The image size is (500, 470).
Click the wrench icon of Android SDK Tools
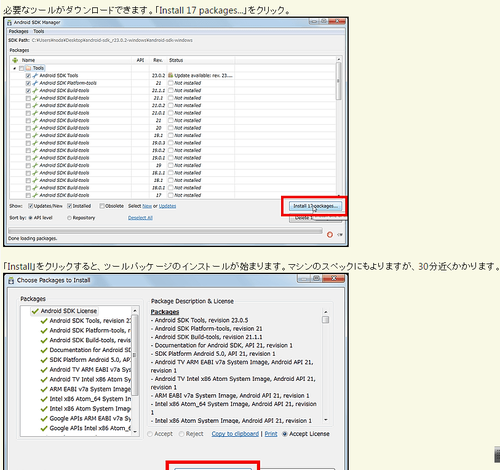pyautogui.click(x=35, y=76)
